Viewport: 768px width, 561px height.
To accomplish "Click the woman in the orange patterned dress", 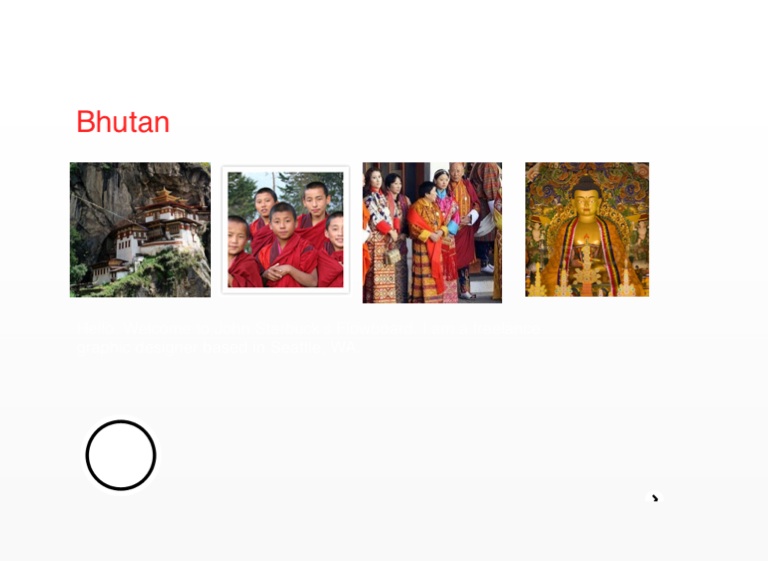I will tap(429, 243).
